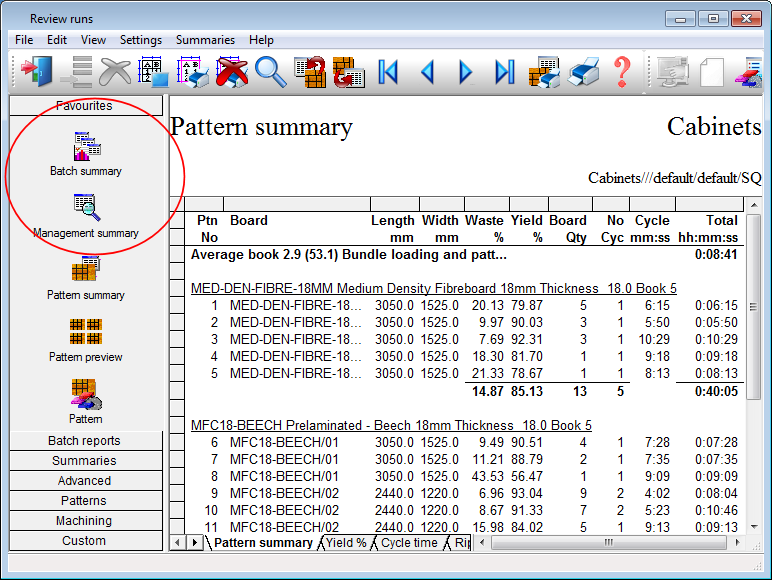This screenshot has height=580, width=772.
Task: Go to previous run arrow
Action: [427, 72]
